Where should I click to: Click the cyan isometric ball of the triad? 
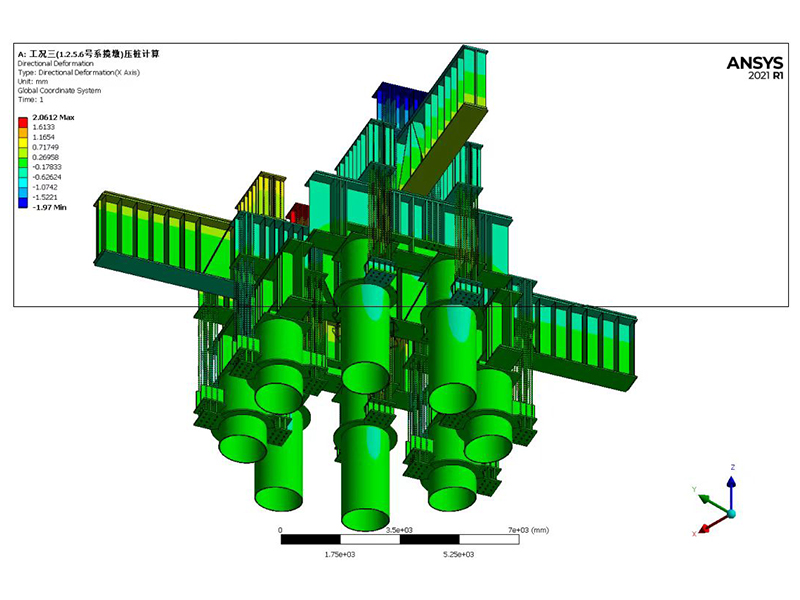[732, 514]
